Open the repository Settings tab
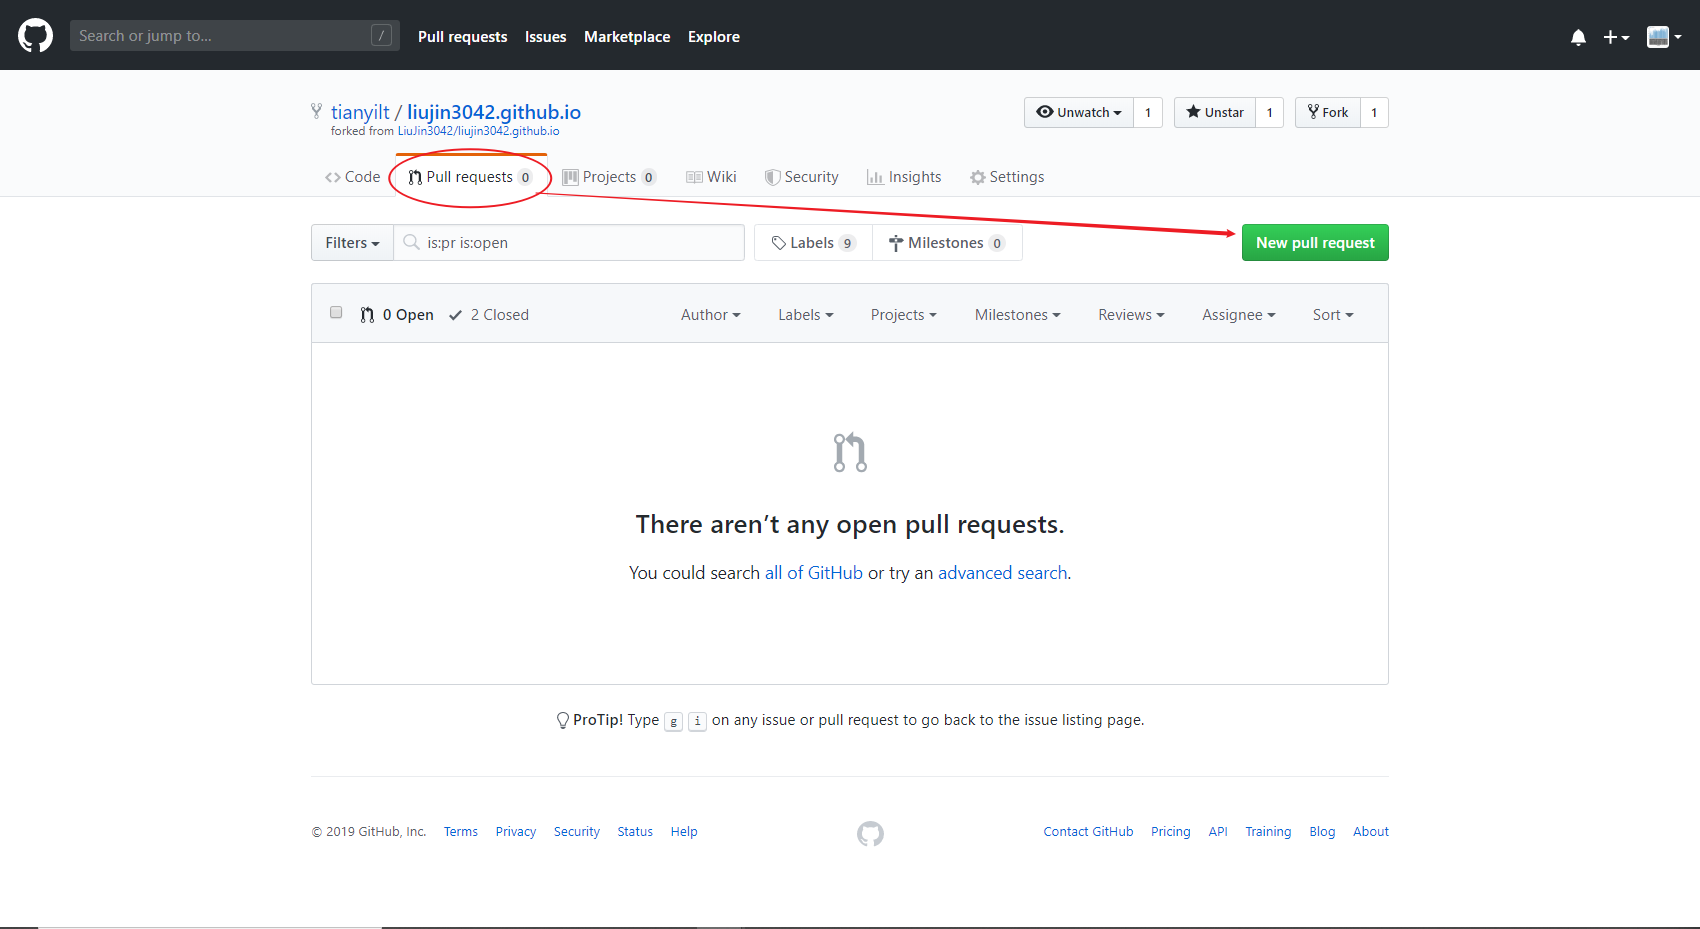This screenshot has width=1700, height=929. click(1007, 177)
